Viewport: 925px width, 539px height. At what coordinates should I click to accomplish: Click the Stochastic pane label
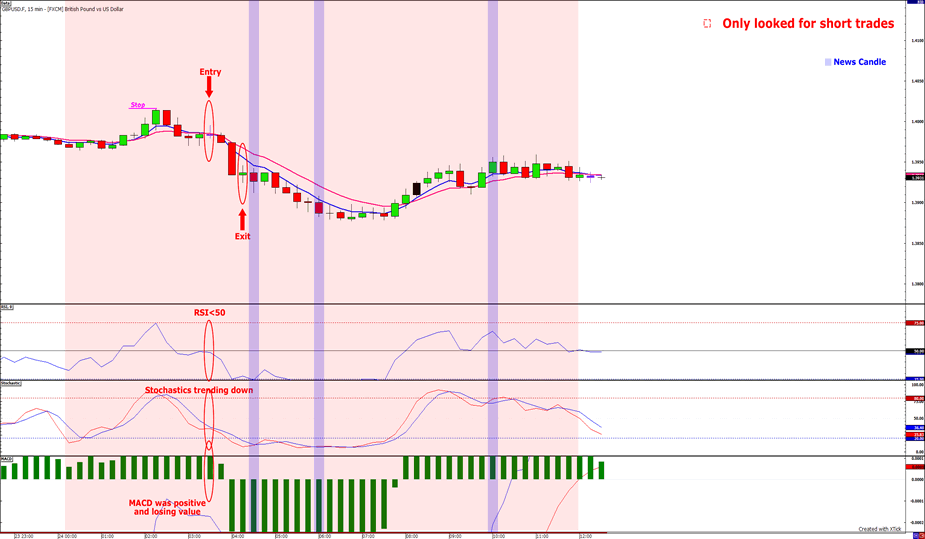11,383
